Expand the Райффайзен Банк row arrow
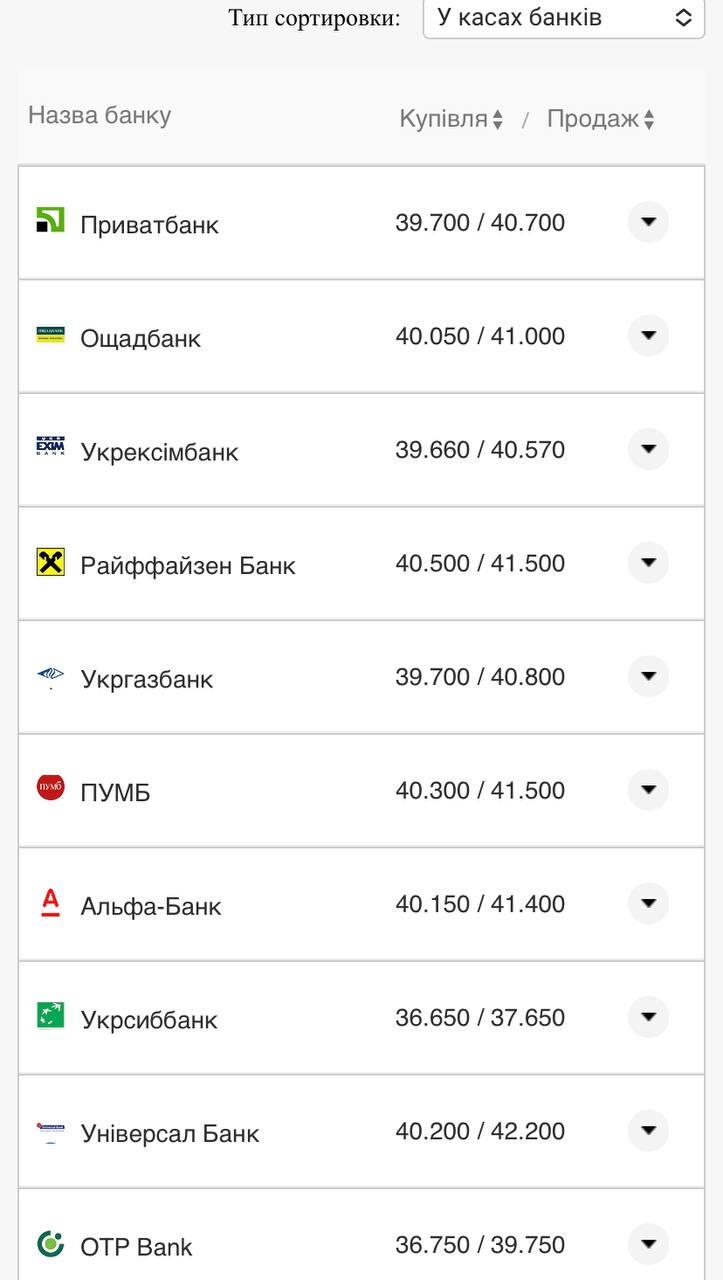723x1280 pixels. (x=648, y=563)
